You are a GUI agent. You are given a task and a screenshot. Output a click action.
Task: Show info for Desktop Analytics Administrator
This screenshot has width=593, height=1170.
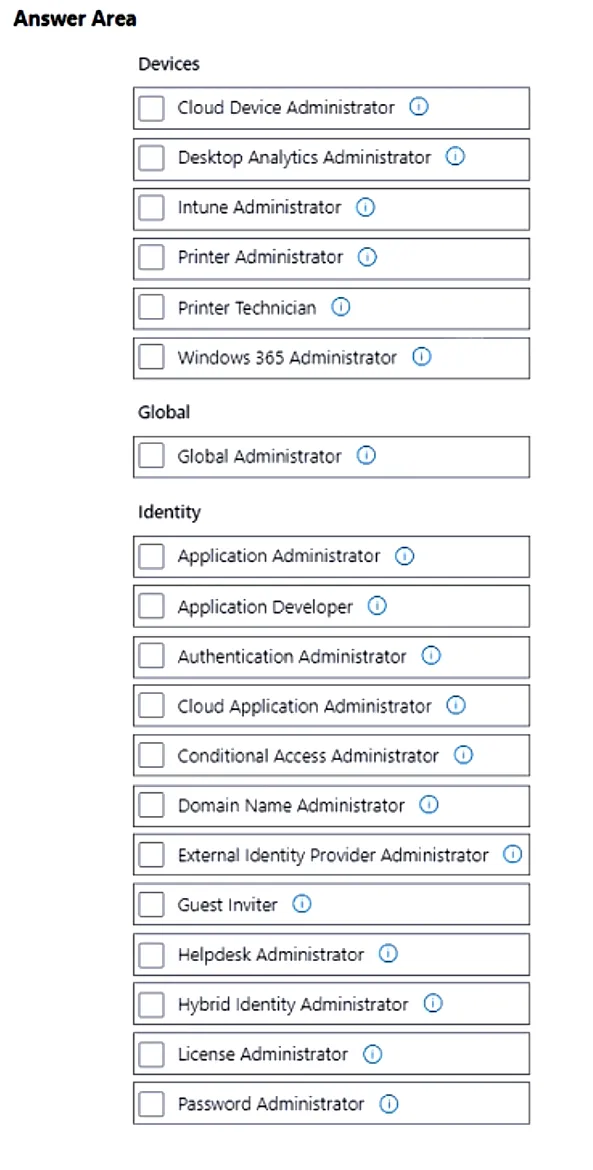(455, 157)
